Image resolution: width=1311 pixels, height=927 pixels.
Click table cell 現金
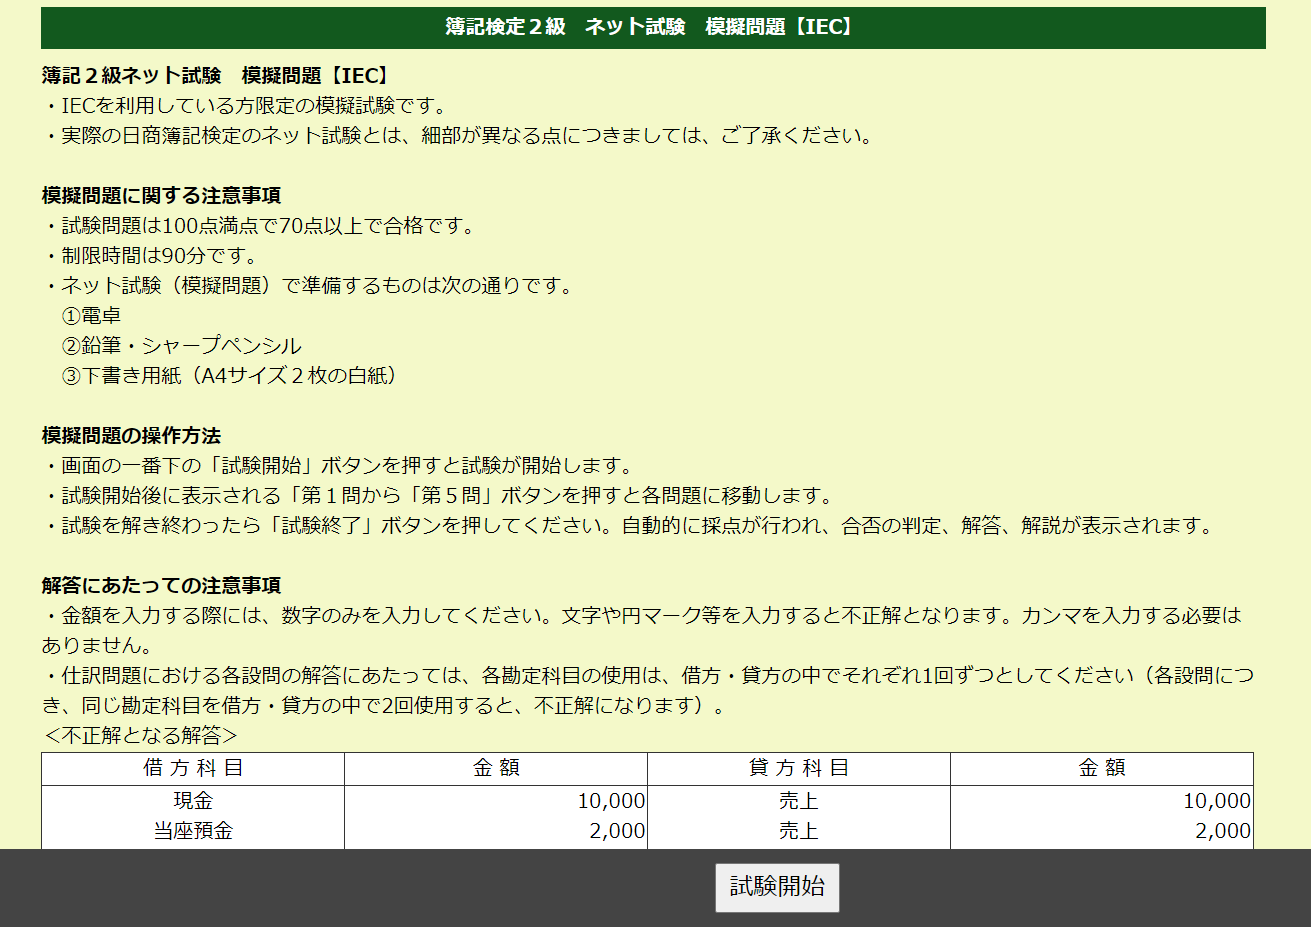click(x=193, y=801)
